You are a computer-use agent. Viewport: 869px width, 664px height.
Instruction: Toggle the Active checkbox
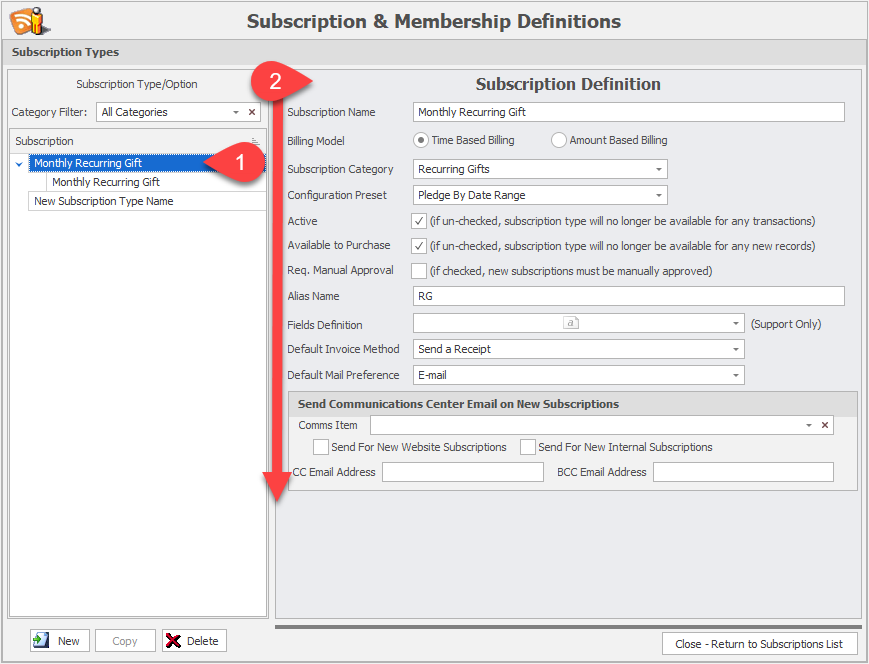[419, 221]
